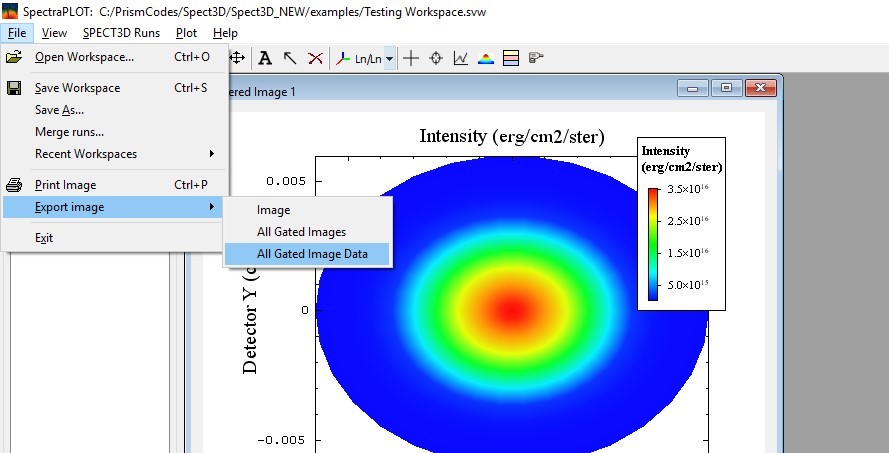This screenshot has height=453, width=889.
Task: Click the line graph lineout icon
Action: point(461,58)
